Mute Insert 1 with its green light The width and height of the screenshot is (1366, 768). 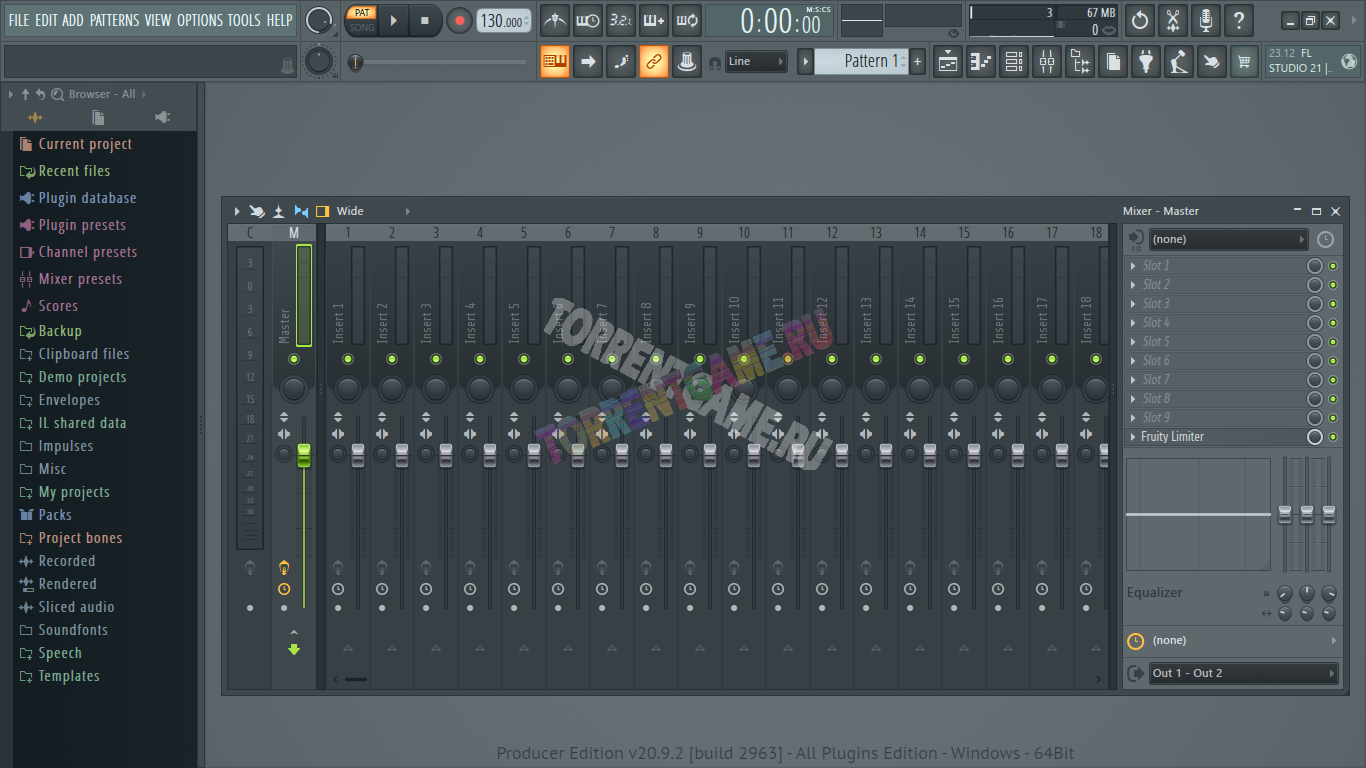348,359
